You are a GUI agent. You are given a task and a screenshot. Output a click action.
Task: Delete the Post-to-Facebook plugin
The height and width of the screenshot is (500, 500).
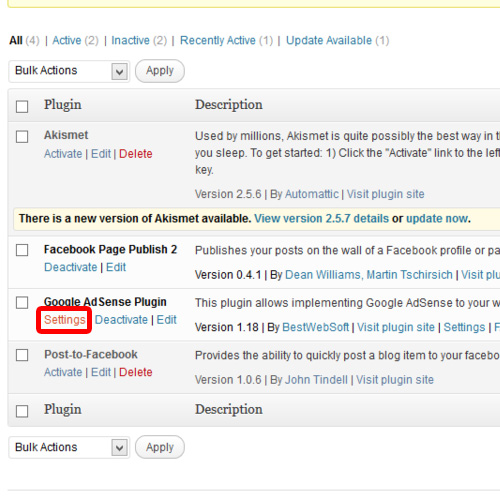136,372
